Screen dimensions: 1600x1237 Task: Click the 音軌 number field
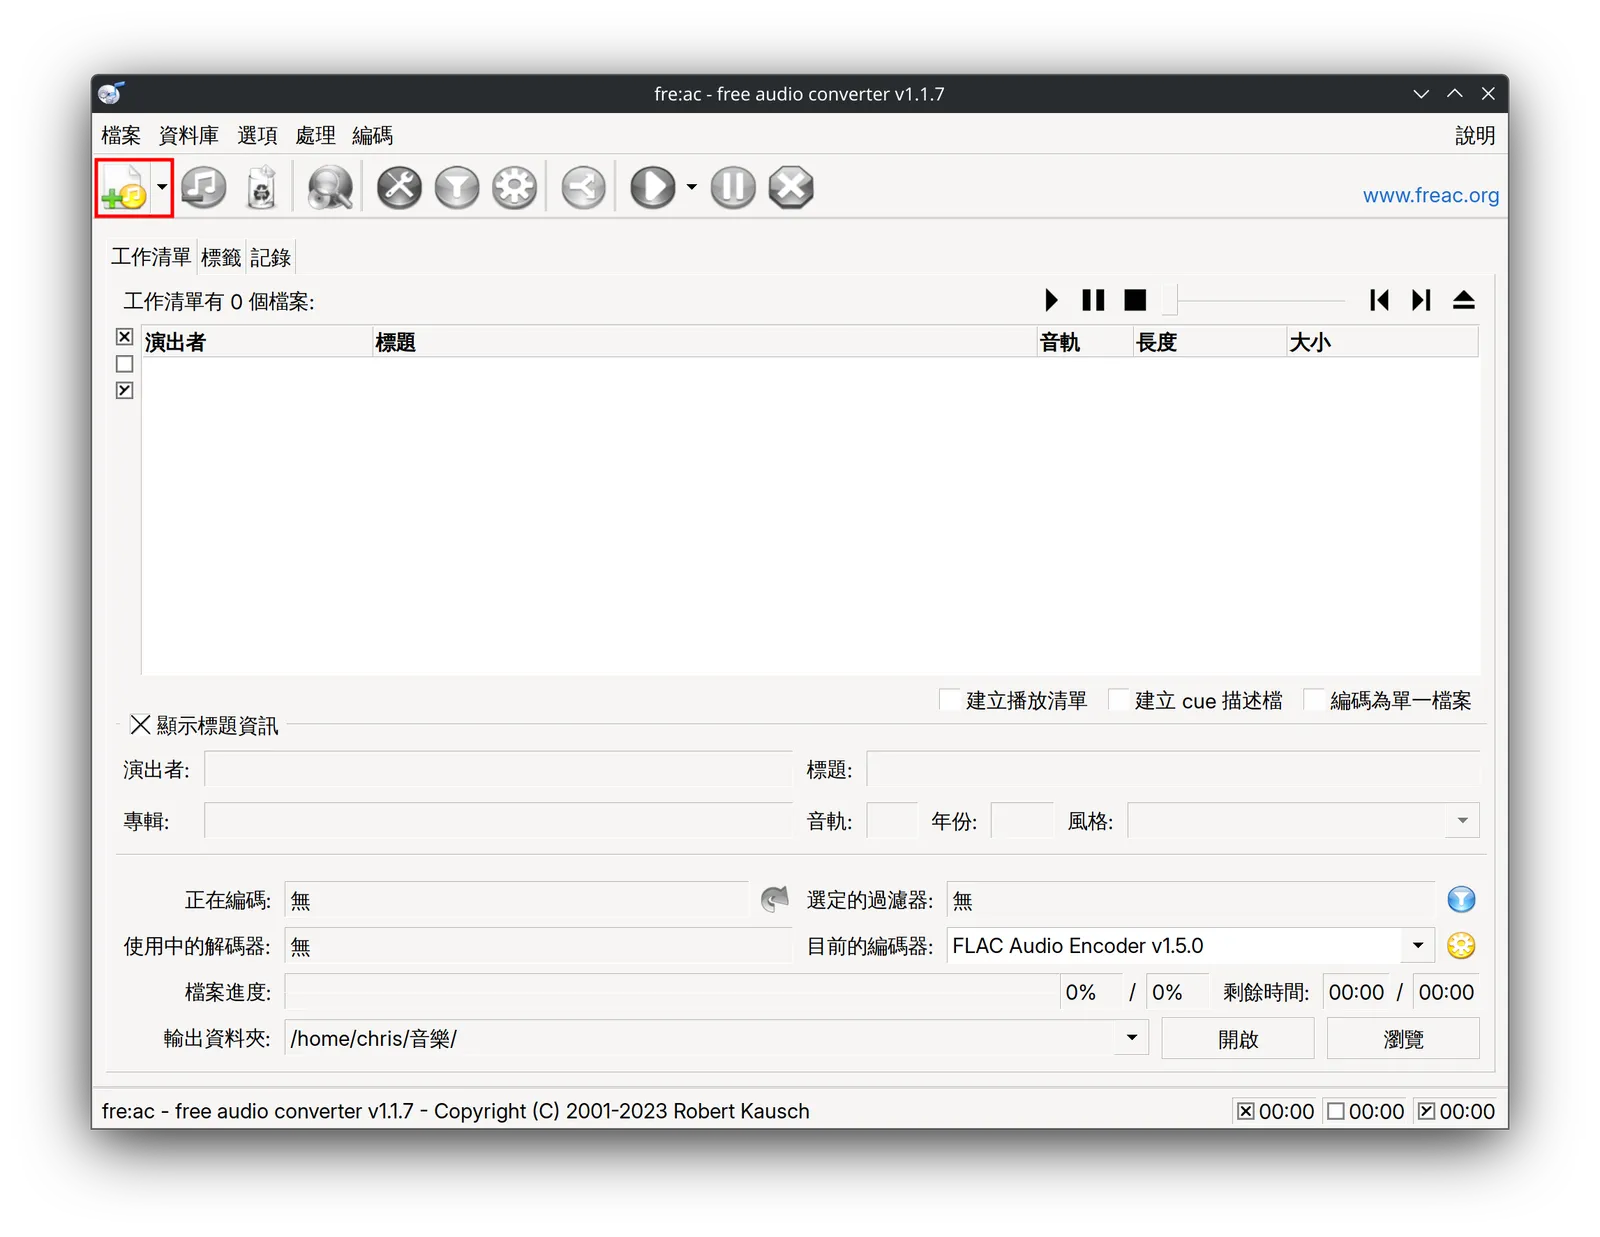[x=892, y=821]
